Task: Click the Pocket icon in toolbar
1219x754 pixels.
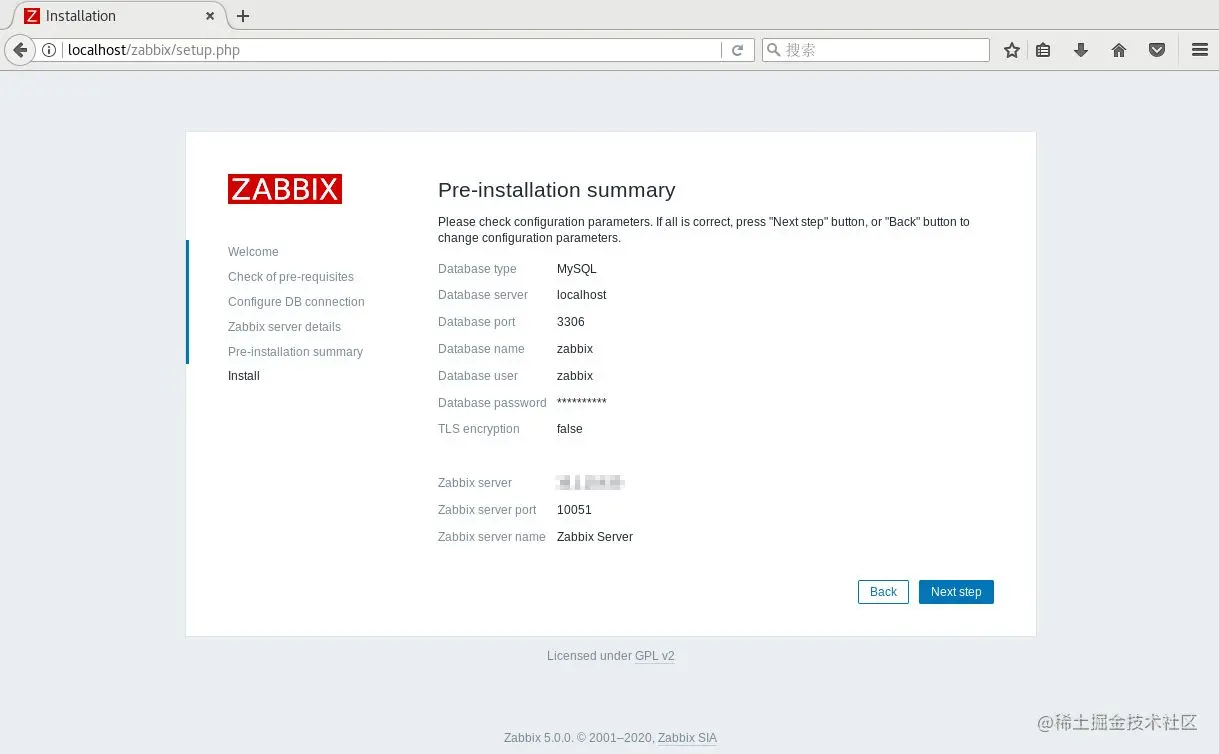Action: tap(1157, 50)
